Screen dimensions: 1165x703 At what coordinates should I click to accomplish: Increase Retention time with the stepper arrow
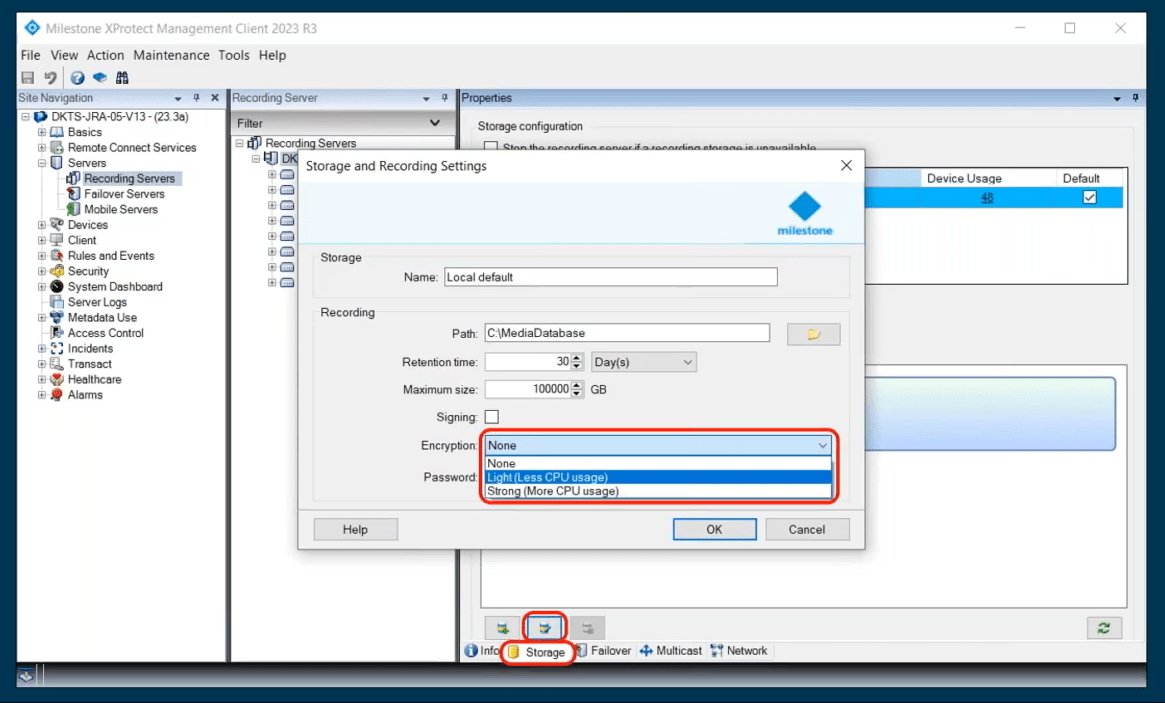[576, 357]
